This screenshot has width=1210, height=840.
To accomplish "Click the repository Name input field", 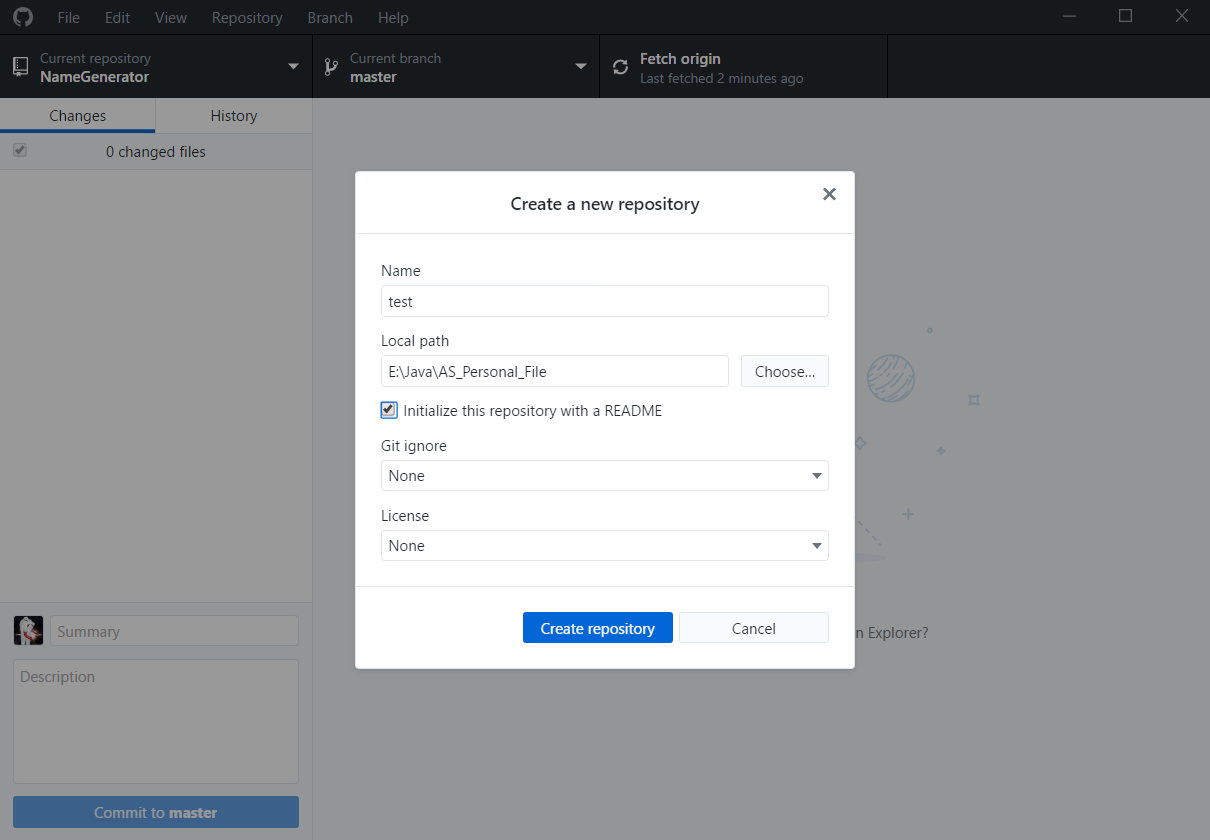I will point(605,301).
